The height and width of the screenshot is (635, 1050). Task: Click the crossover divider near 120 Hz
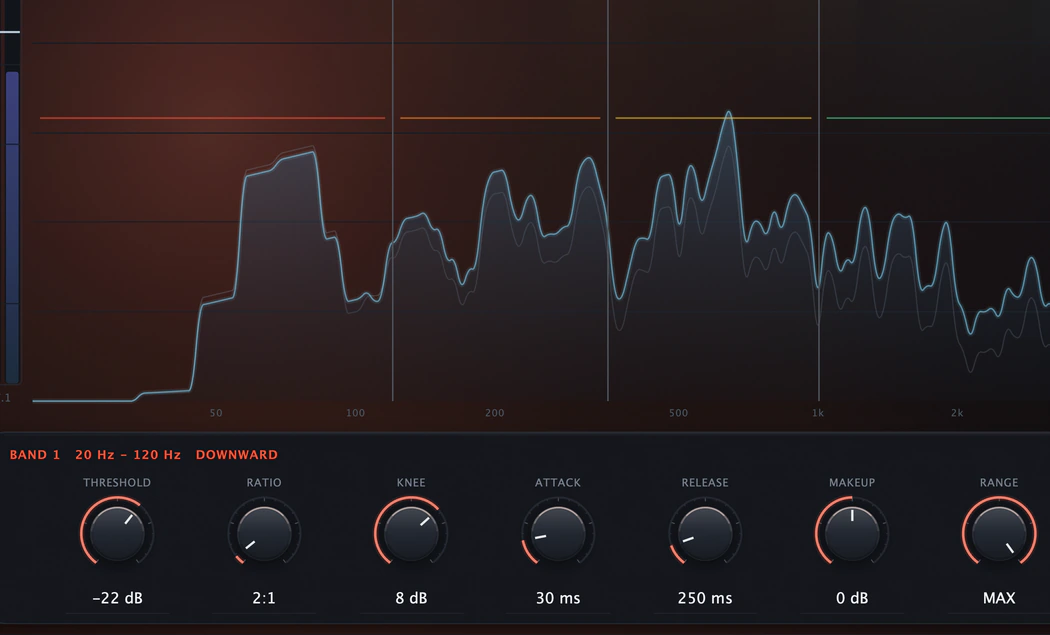pyautogui.click(x=392, y=201)
